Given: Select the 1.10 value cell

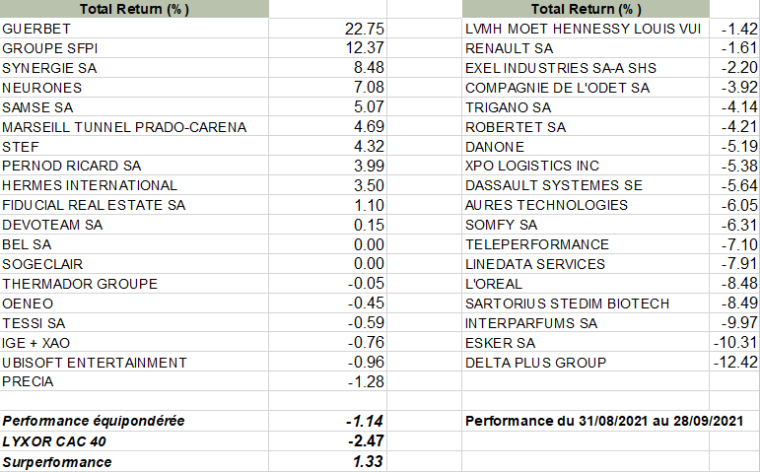Looking at the screenshot, I should point(328,206).
